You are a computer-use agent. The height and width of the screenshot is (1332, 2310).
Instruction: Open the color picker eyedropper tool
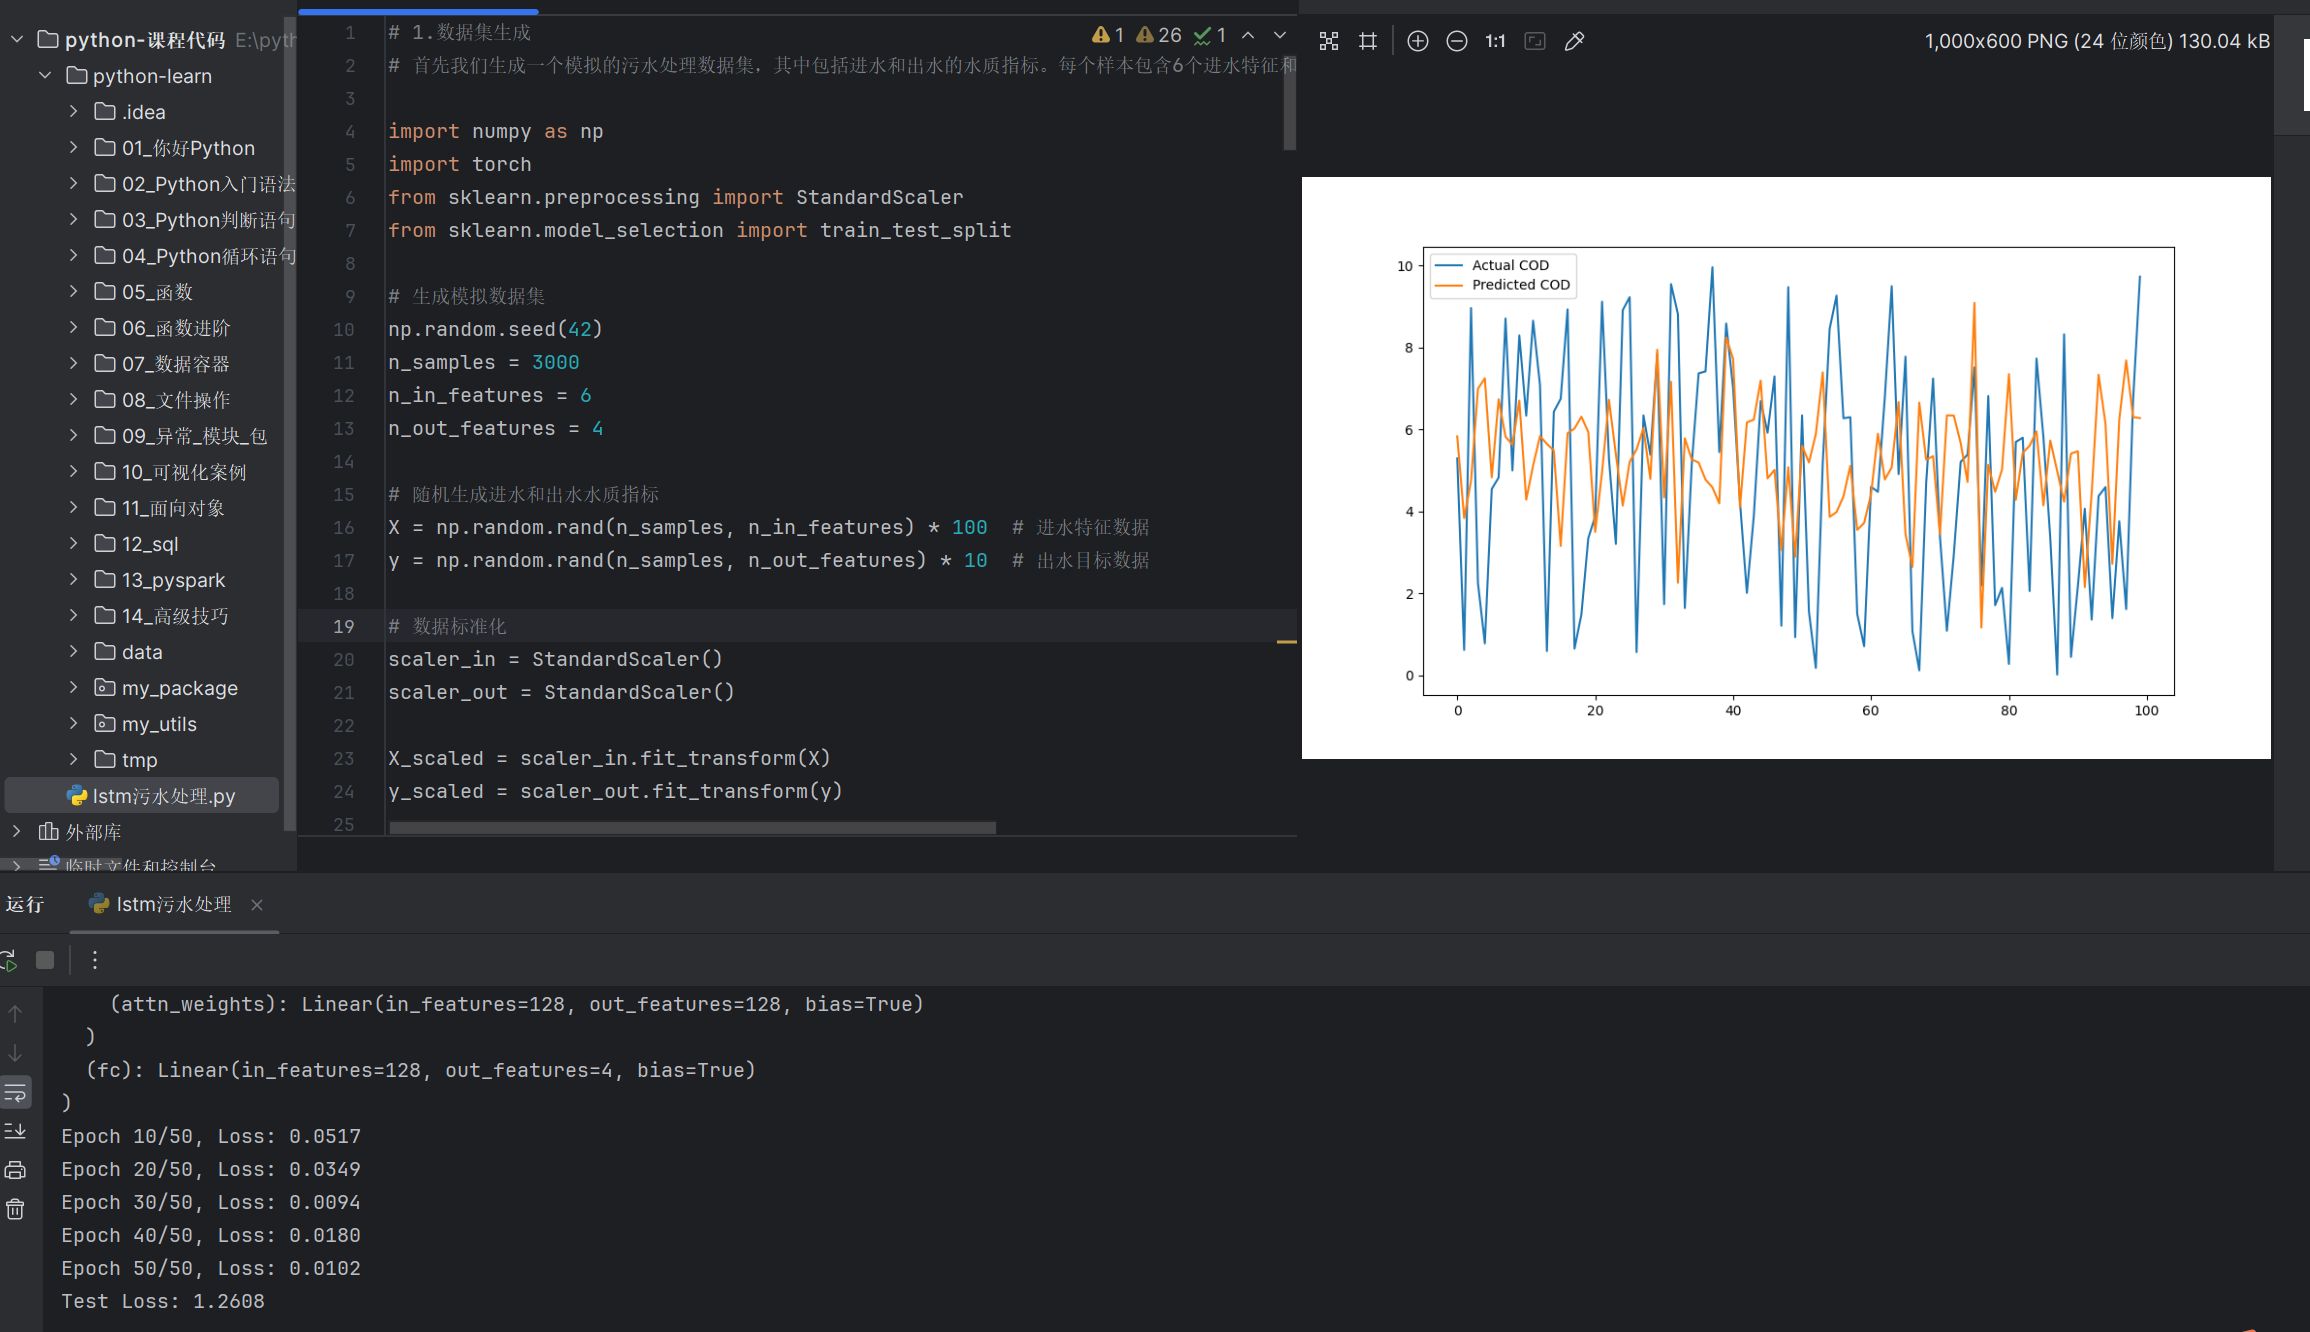(1574, 41)
